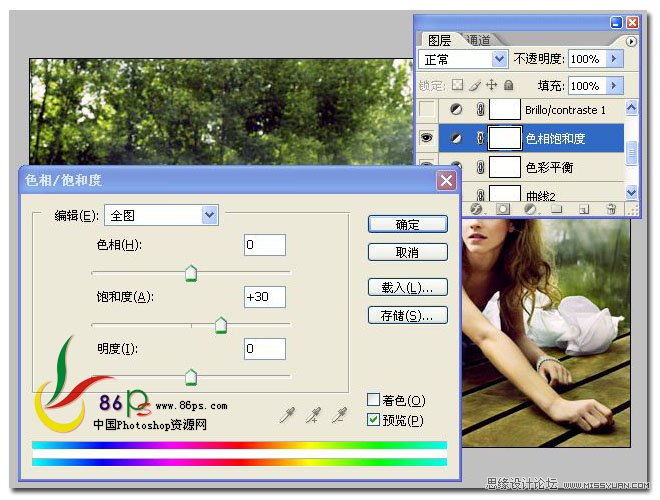
Task: Click the 取消 cancel button
Action: click(x=407, y=252)
